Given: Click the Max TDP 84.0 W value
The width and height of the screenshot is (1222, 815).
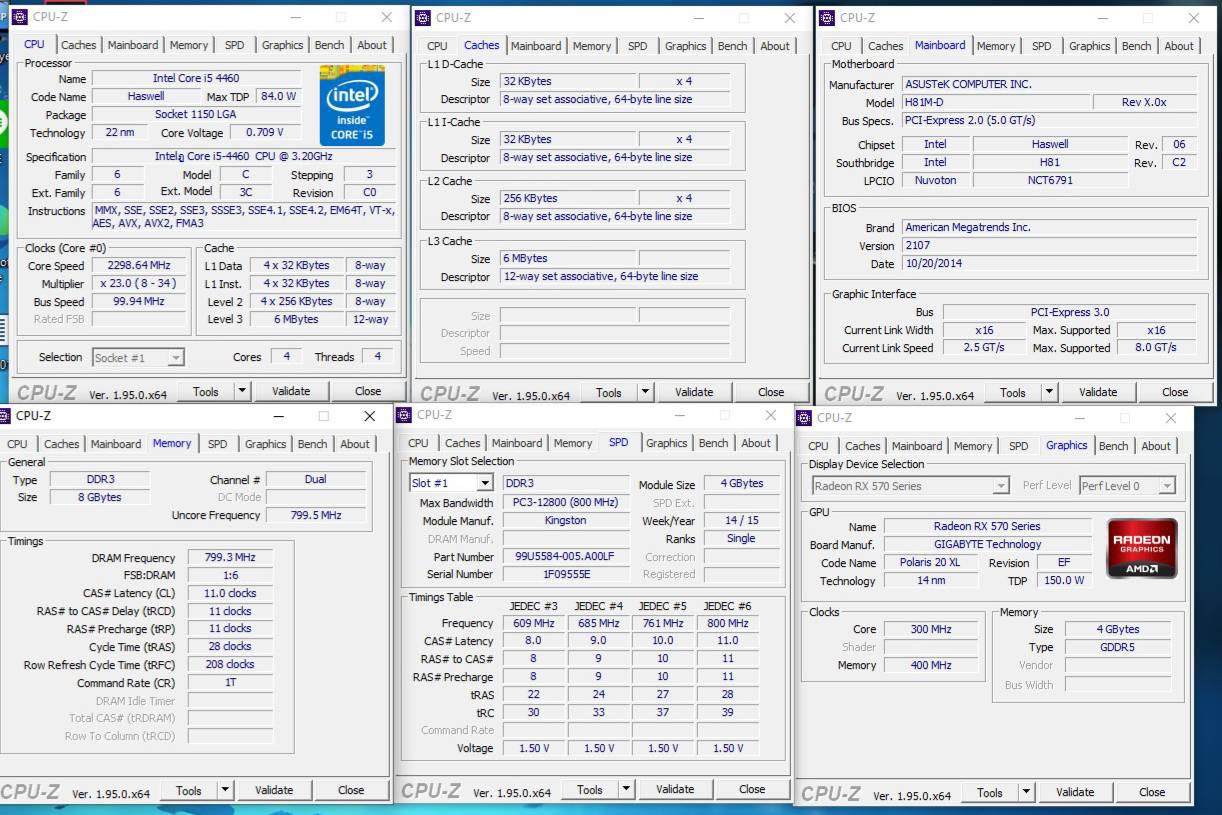Looking at the screenshot, I should [x=278, y=96].
